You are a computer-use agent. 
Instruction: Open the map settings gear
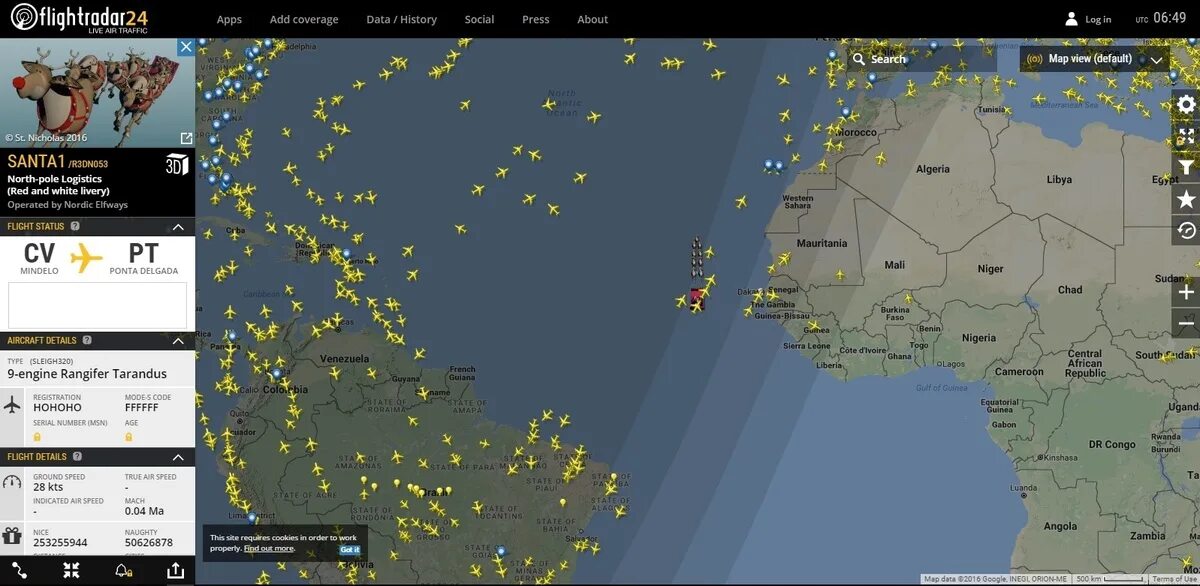coord(1186,104)
